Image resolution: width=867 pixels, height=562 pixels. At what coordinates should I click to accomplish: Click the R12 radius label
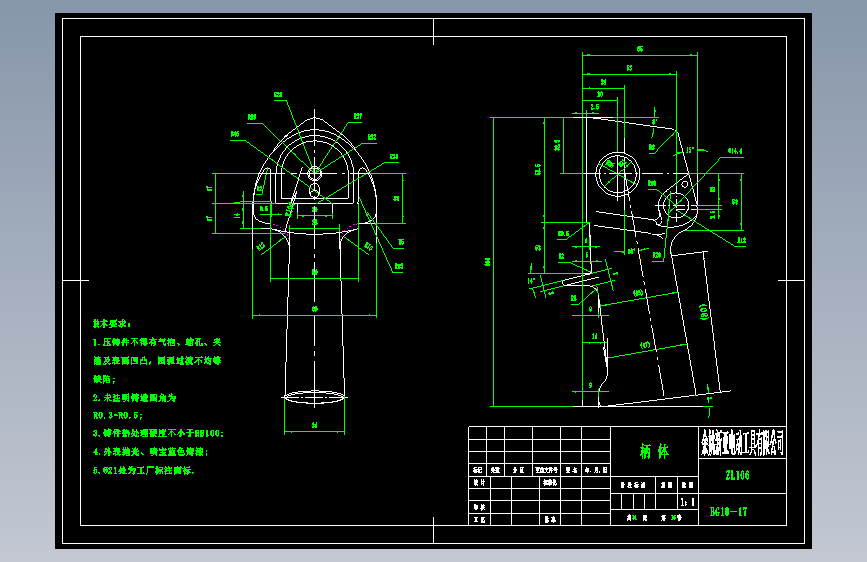741,241
